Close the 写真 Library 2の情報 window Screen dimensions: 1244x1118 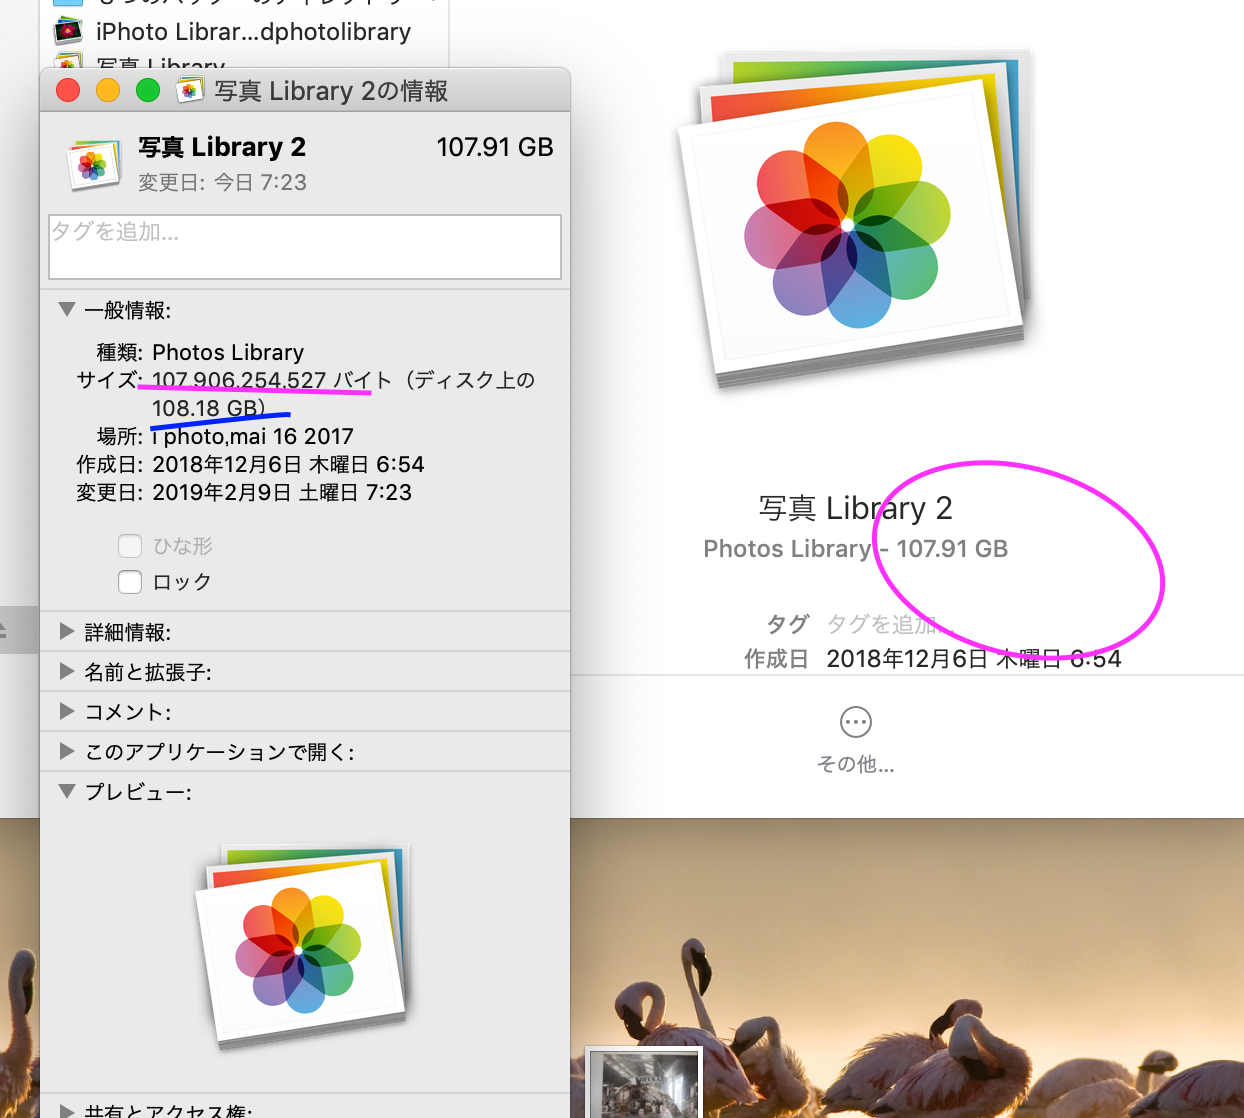coord(68,91)
